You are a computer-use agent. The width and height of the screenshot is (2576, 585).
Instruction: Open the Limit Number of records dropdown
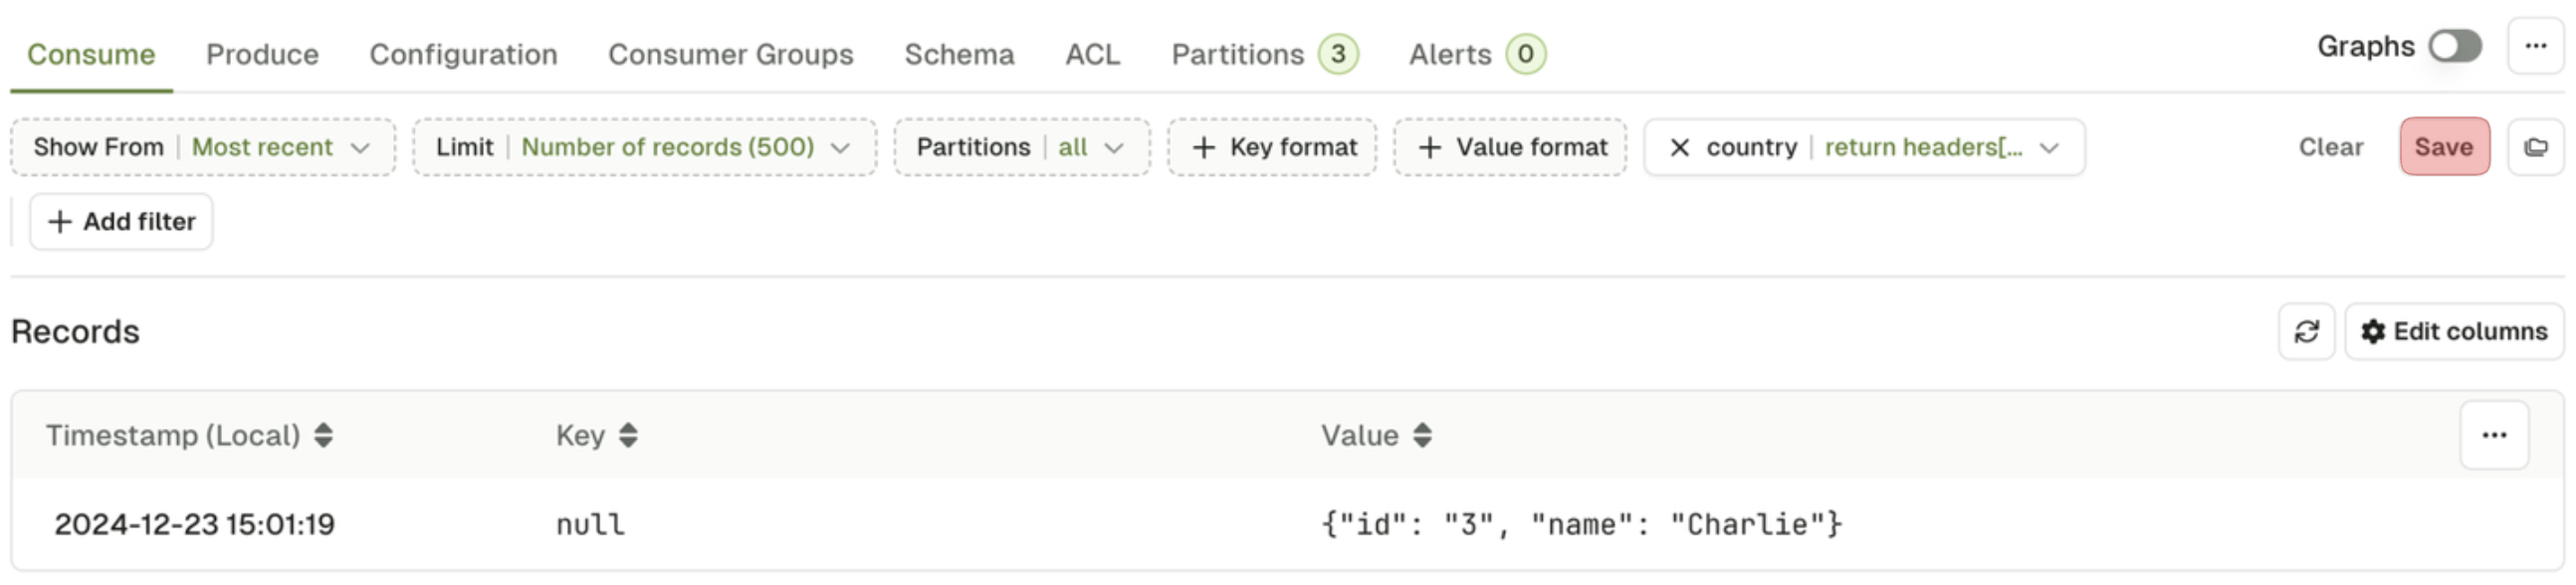644,148
